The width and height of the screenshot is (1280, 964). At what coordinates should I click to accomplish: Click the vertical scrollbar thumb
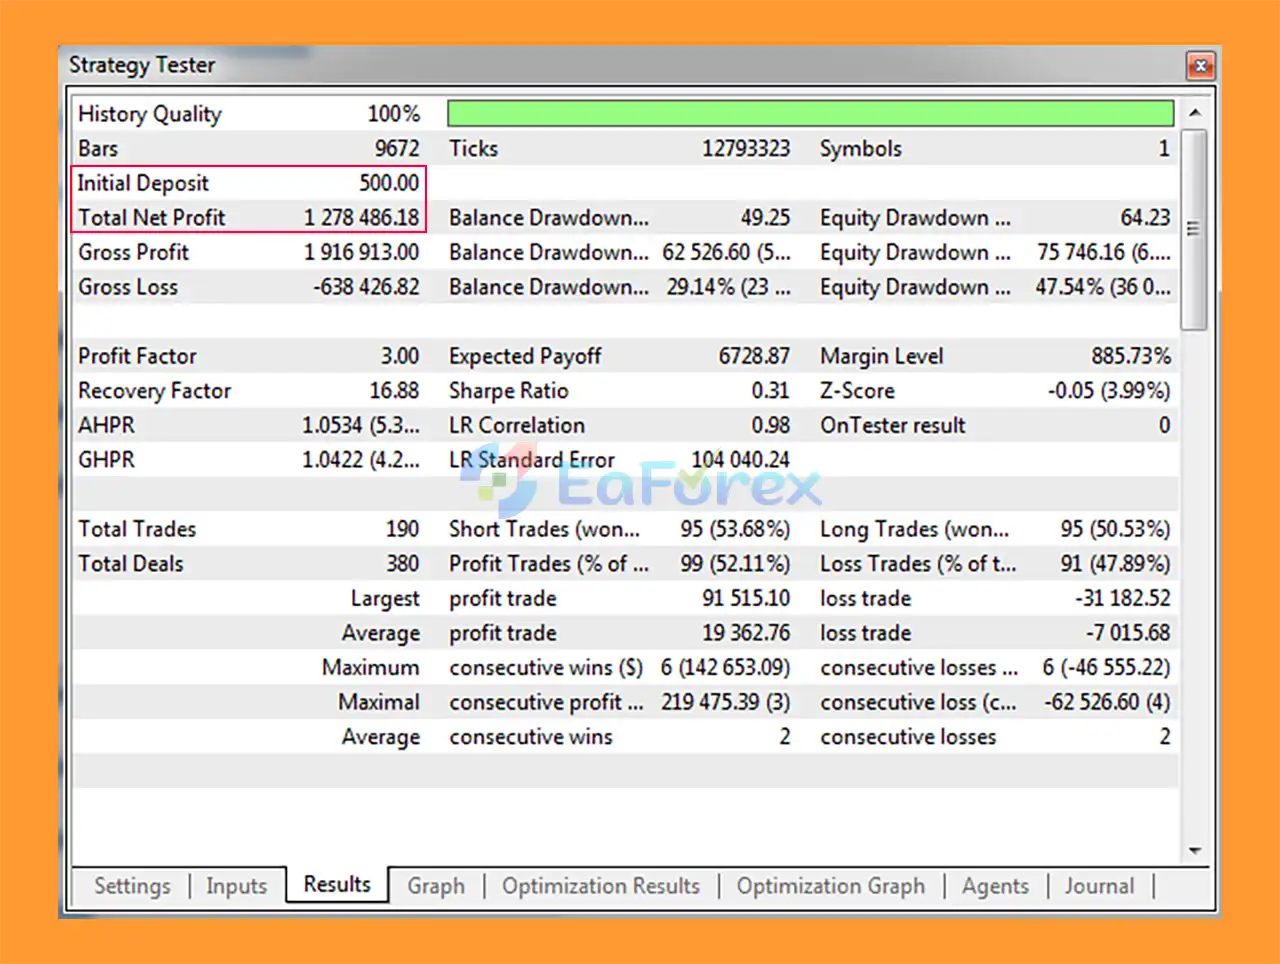pyautogui.click(x=1194, y=228)
